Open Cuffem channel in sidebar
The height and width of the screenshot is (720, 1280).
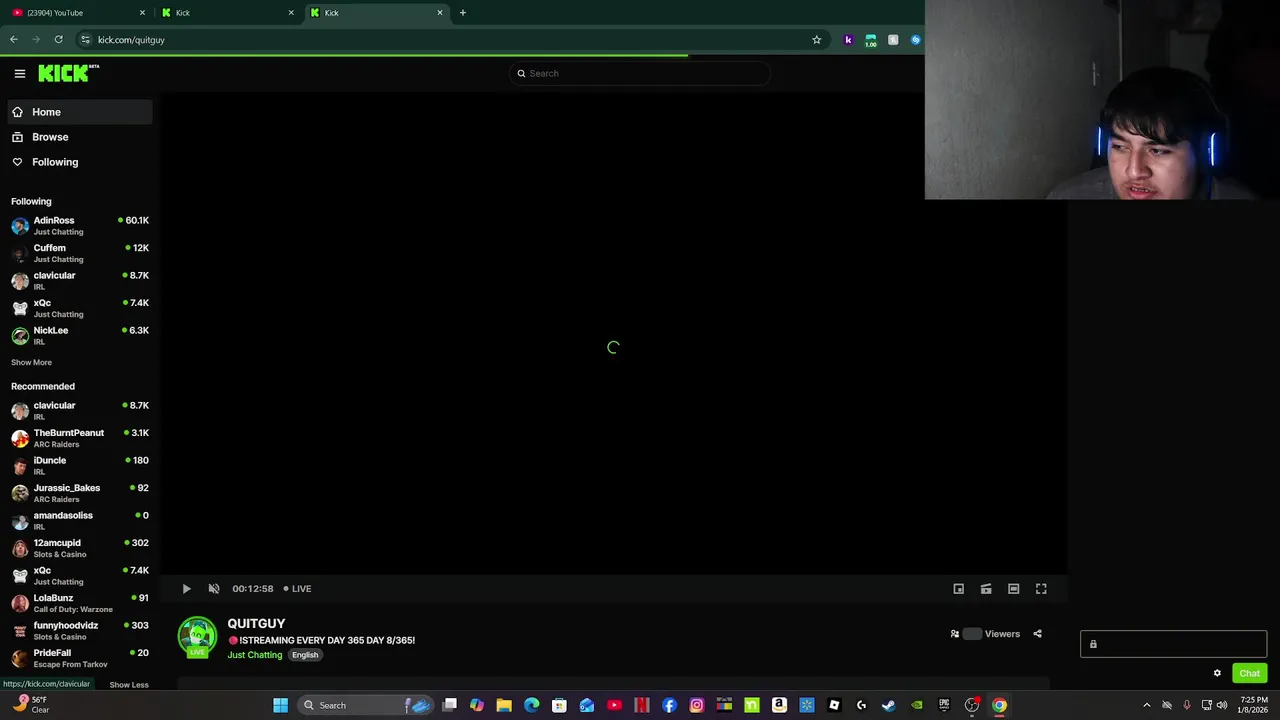(x=80, y=253)
